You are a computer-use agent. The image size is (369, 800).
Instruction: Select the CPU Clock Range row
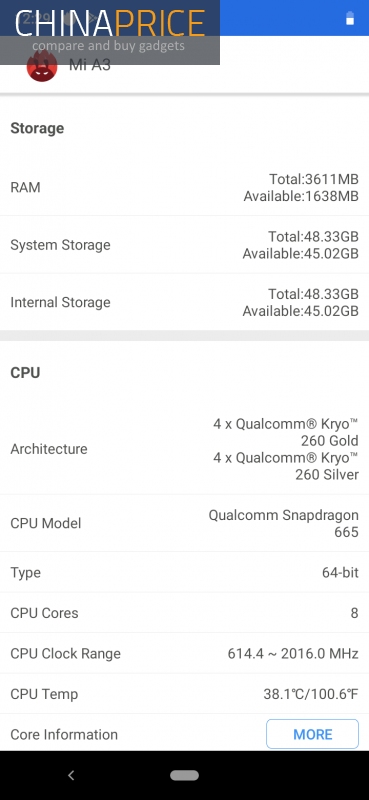click(184, 653)
